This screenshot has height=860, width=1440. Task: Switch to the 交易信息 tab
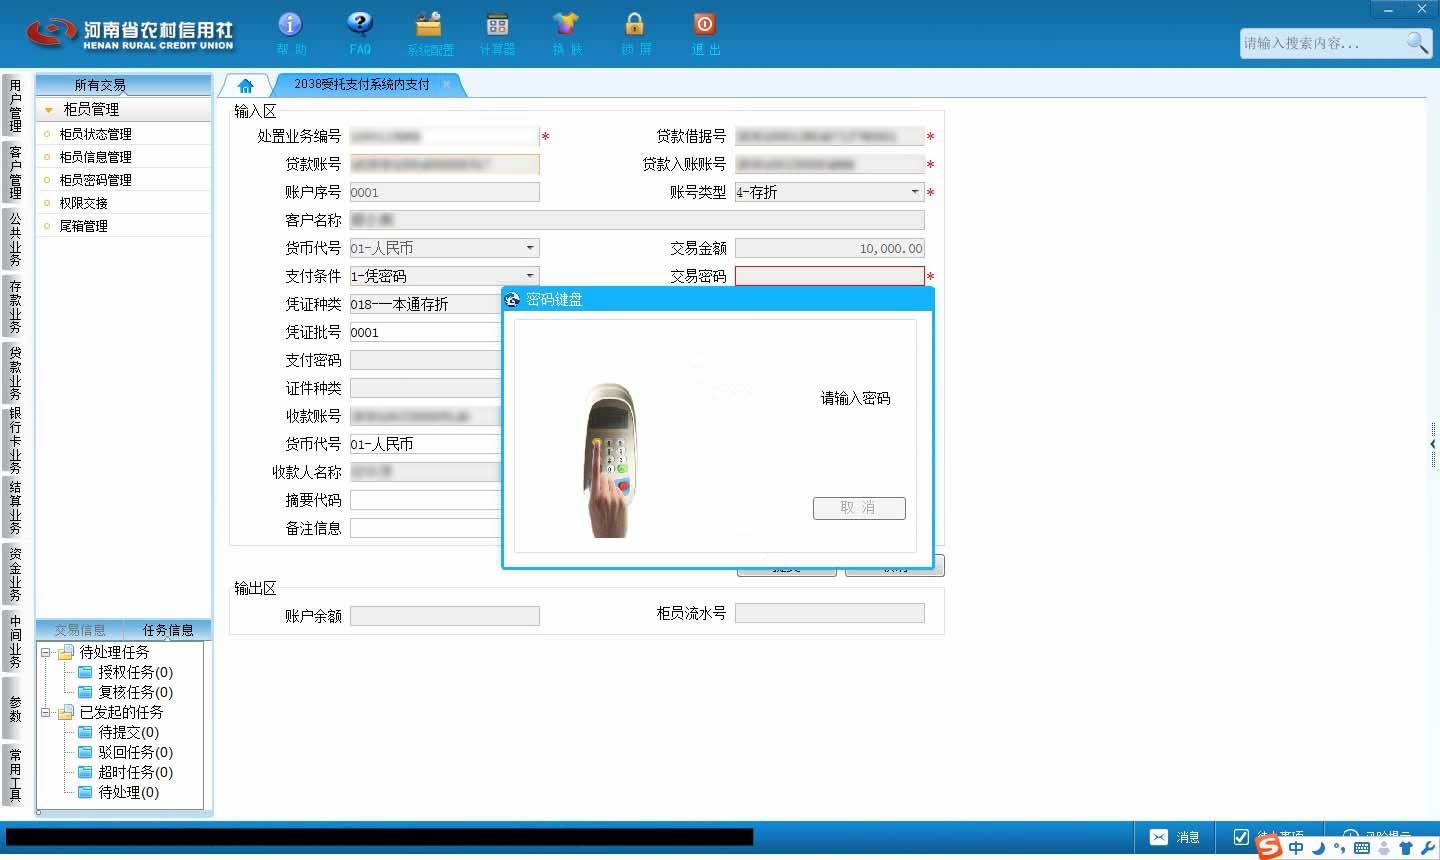point(80,630)
